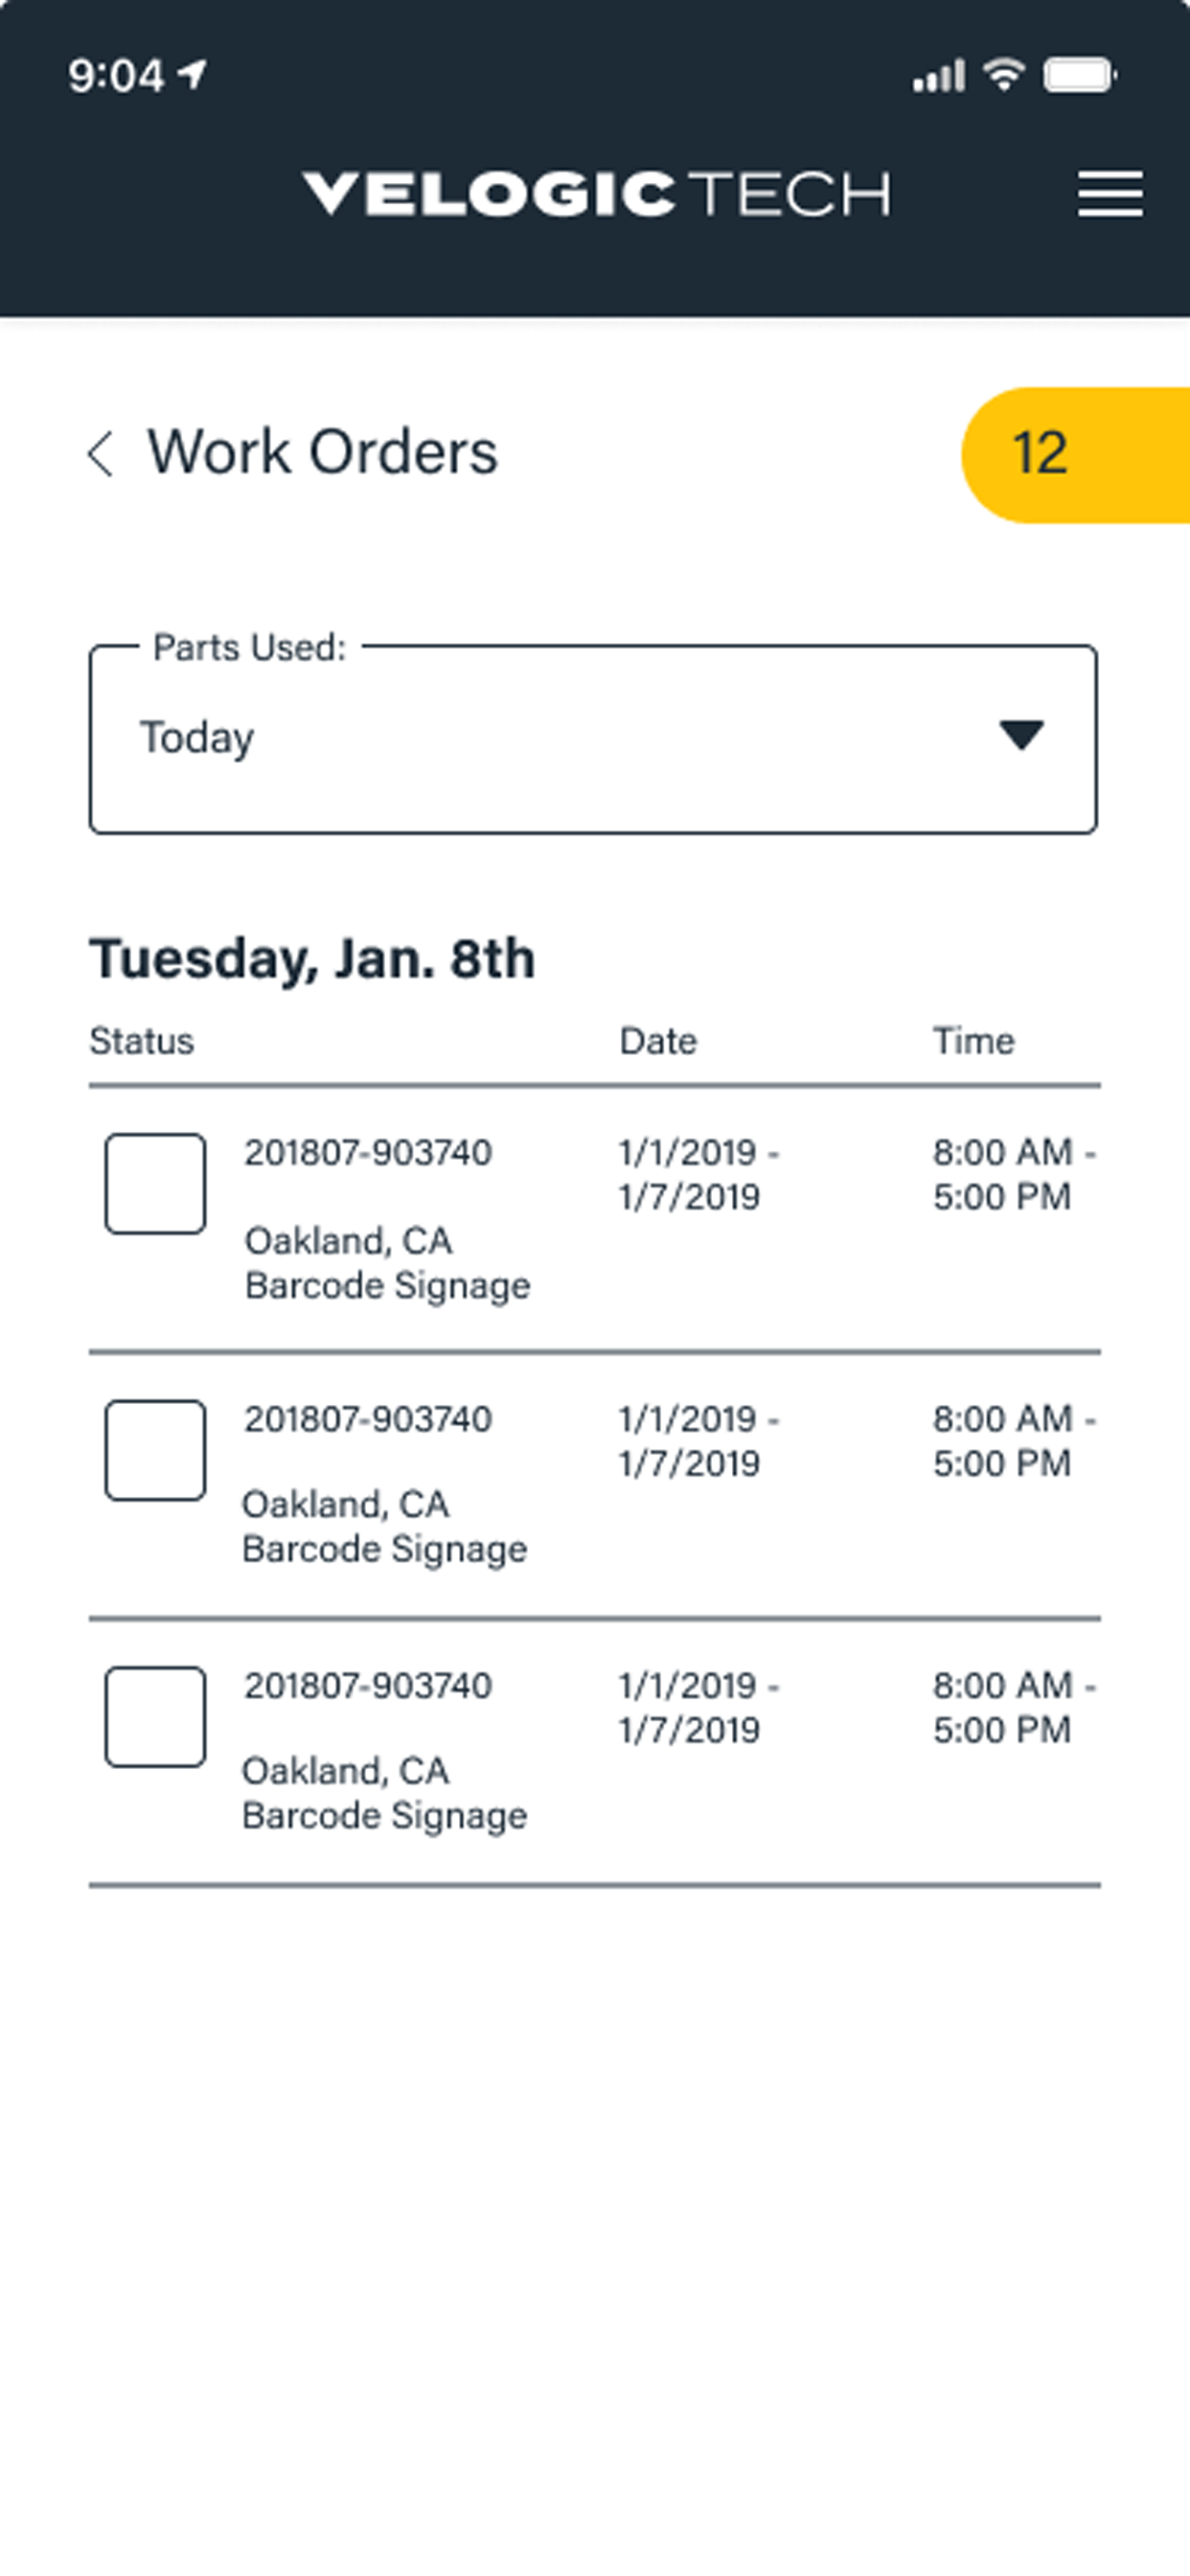Image resolution: width=1190 pixels, height=2576 pixels.
Task: Sort by the Time column header
Action: pyautogui.click(x=973, y=1041)
